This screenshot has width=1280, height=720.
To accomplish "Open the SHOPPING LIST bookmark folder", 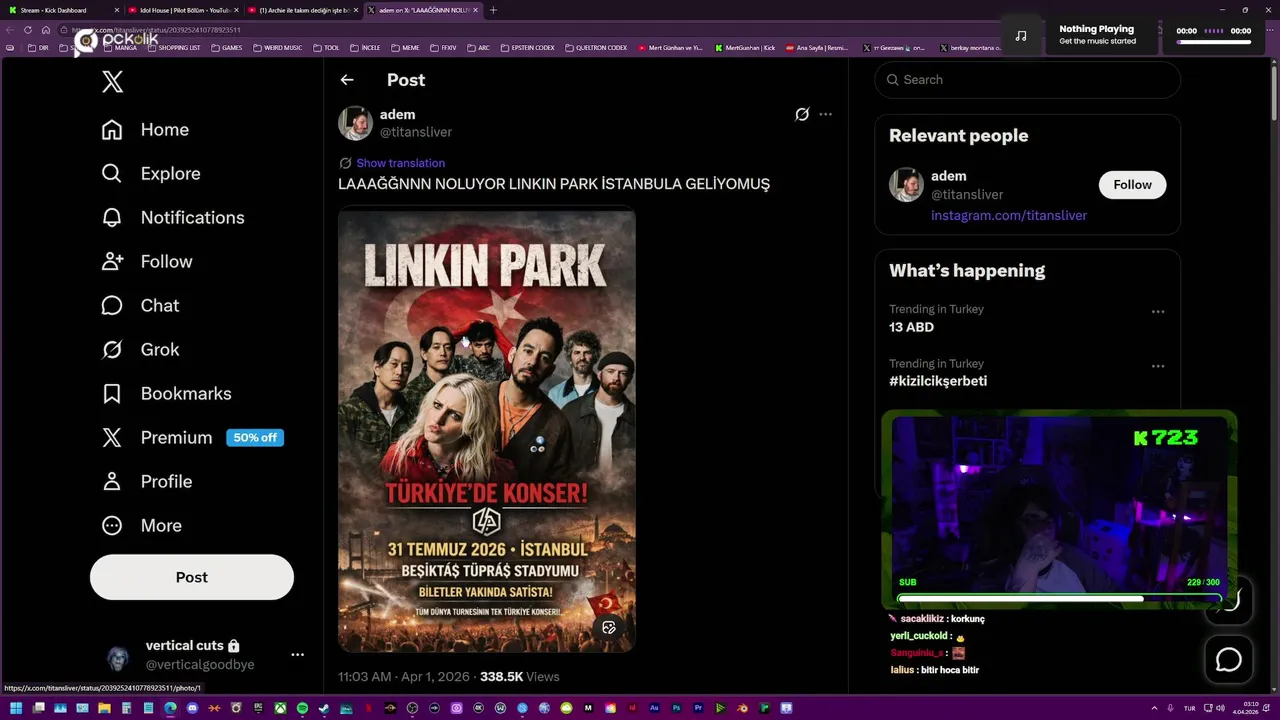I will [174, 47].
